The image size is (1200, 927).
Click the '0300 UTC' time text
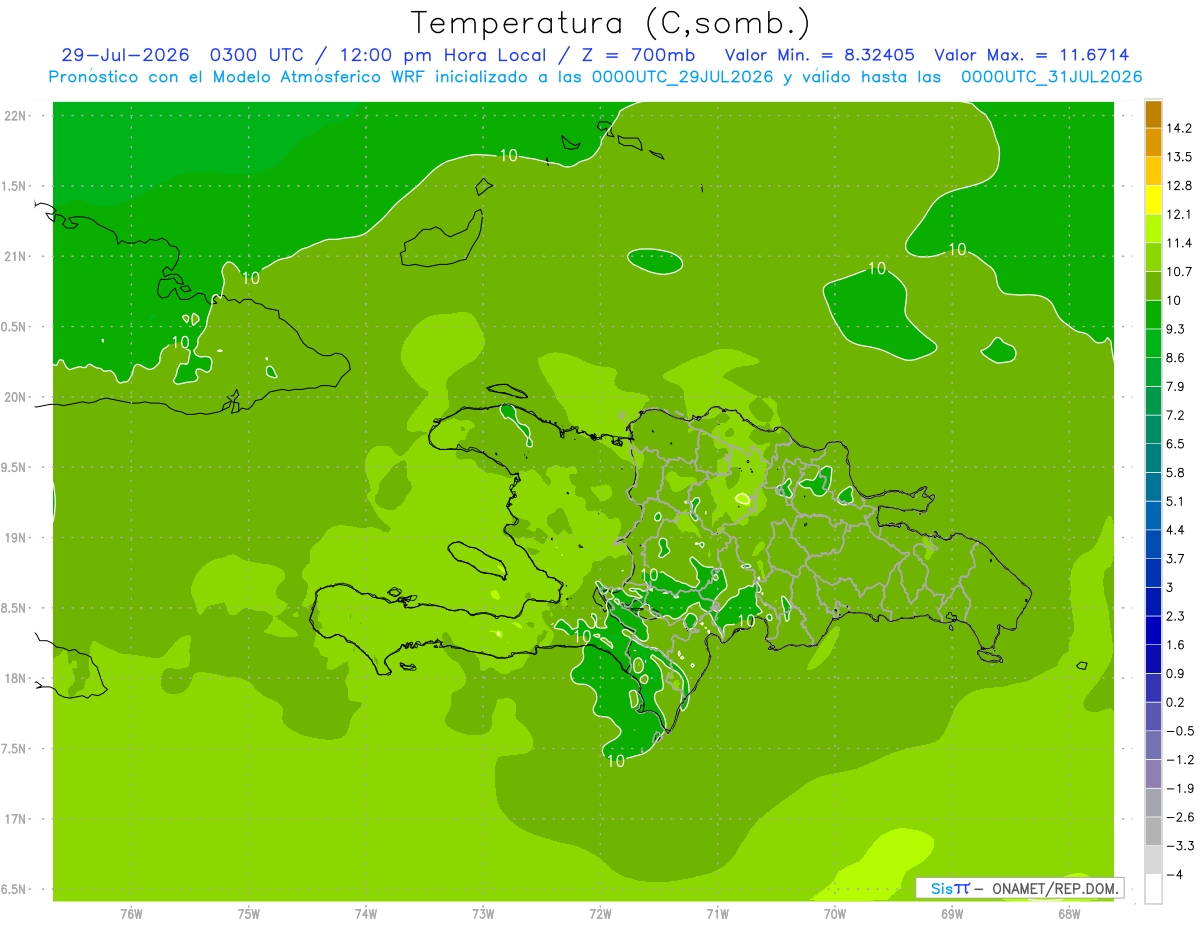(258, 55)
